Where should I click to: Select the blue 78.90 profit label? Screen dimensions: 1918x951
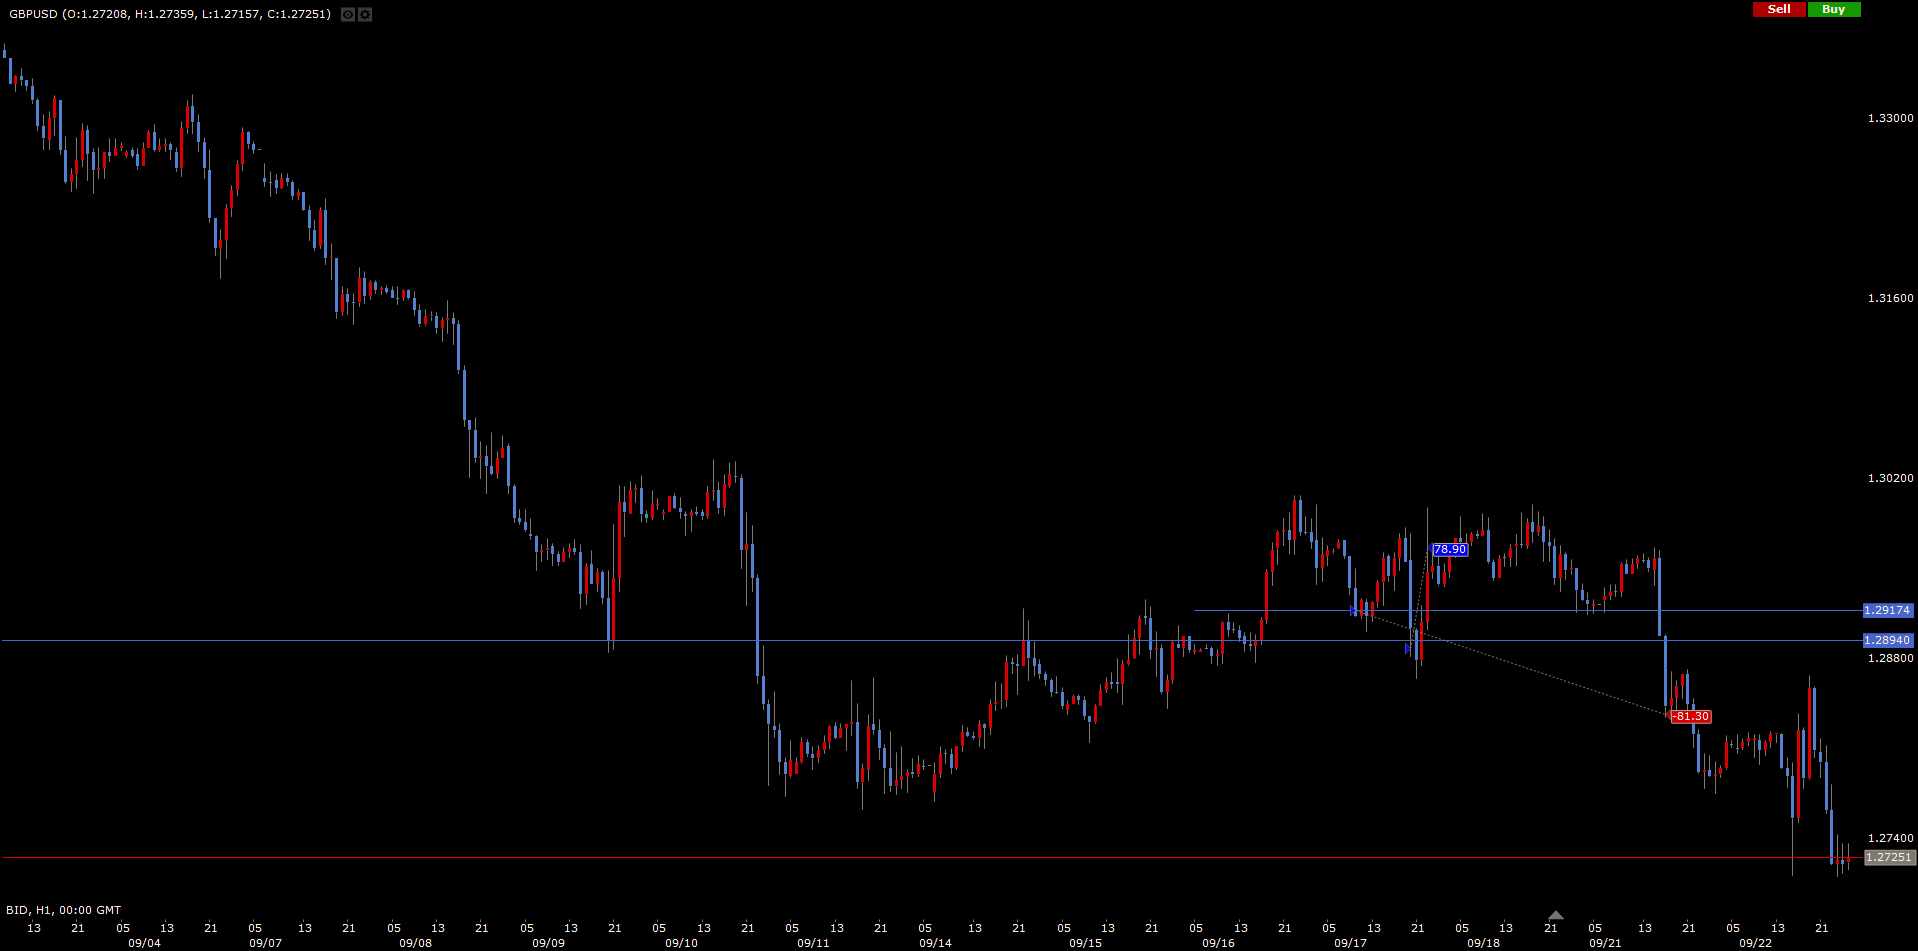tap(1449, 549)
